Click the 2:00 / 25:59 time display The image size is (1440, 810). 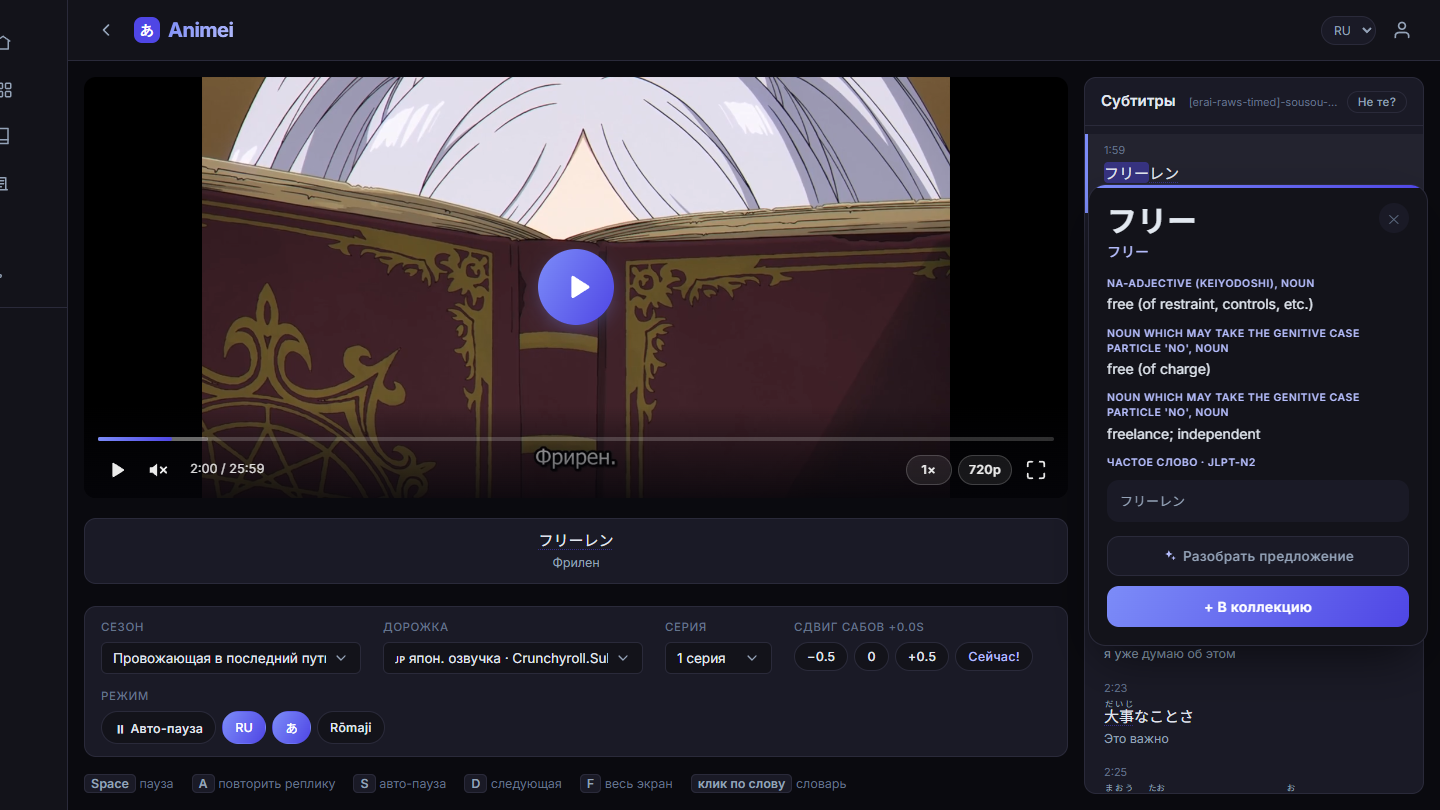[227, 468]
